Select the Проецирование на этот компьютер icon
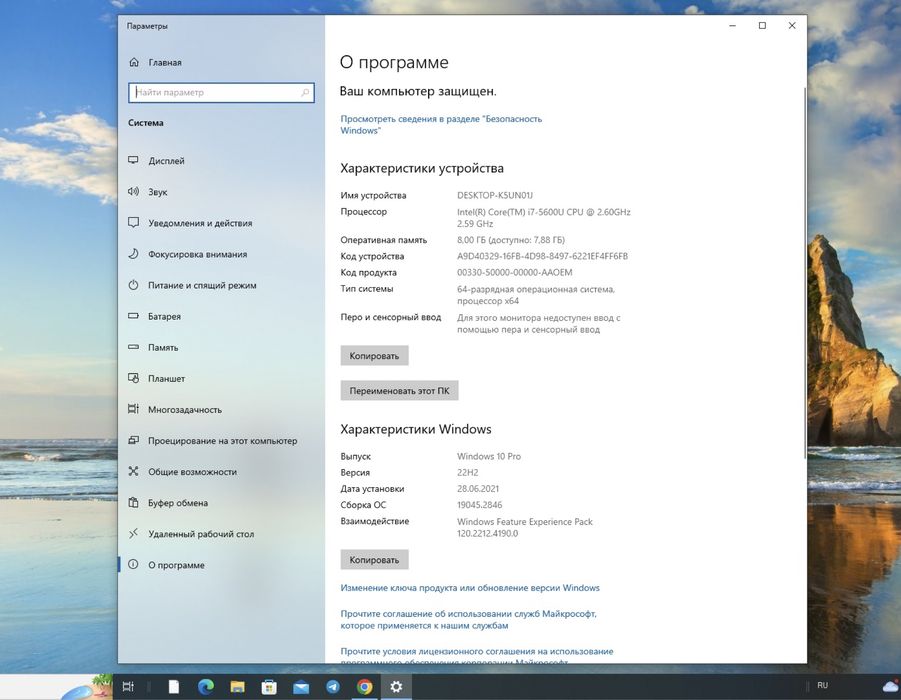Viewport: 901px width, 700px height. tap(133, 440)
